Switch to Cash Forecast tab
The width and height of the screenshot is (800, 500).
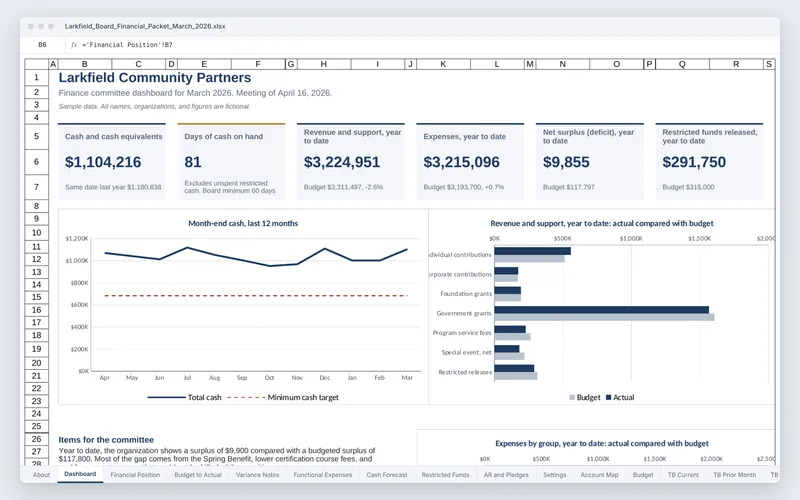tap(387, 474)
